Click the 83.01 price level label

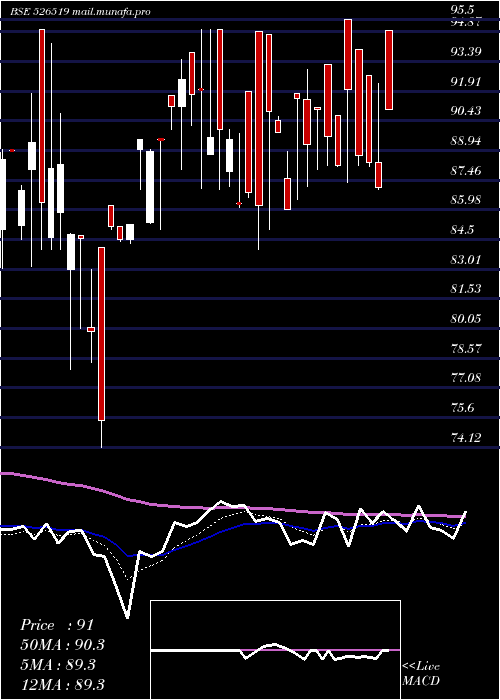pyautogui.click(x=466, y=259)
